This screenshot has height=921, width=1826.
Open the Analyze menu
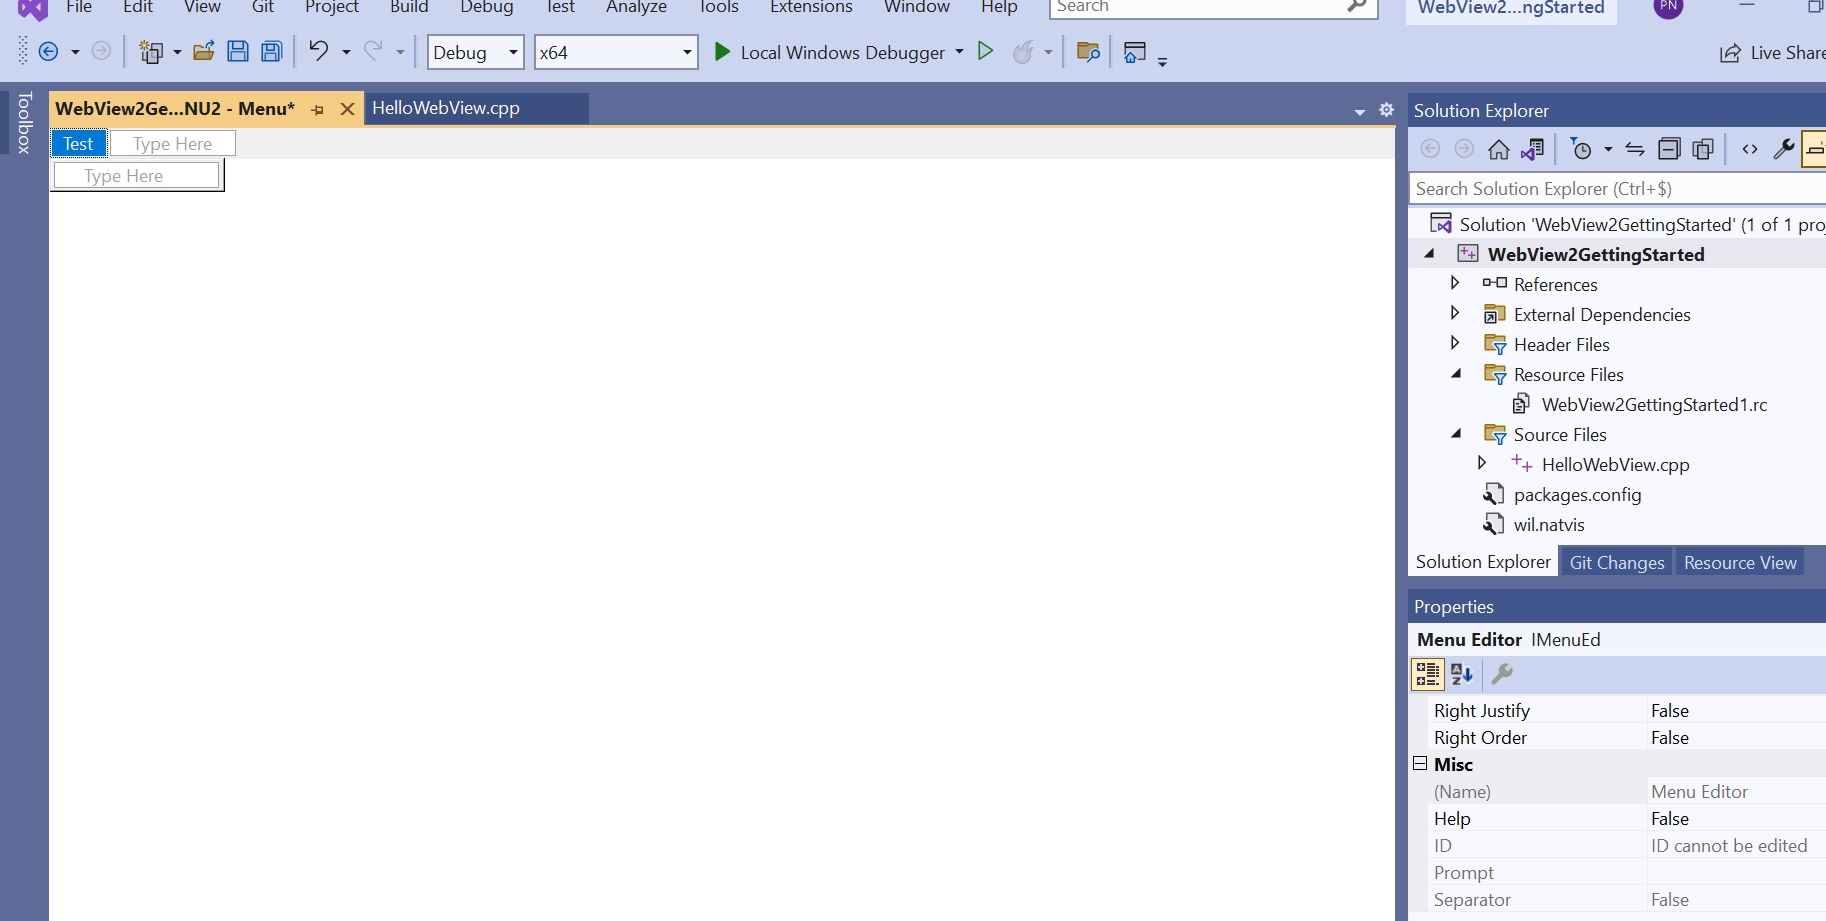[x=636, y=7]
